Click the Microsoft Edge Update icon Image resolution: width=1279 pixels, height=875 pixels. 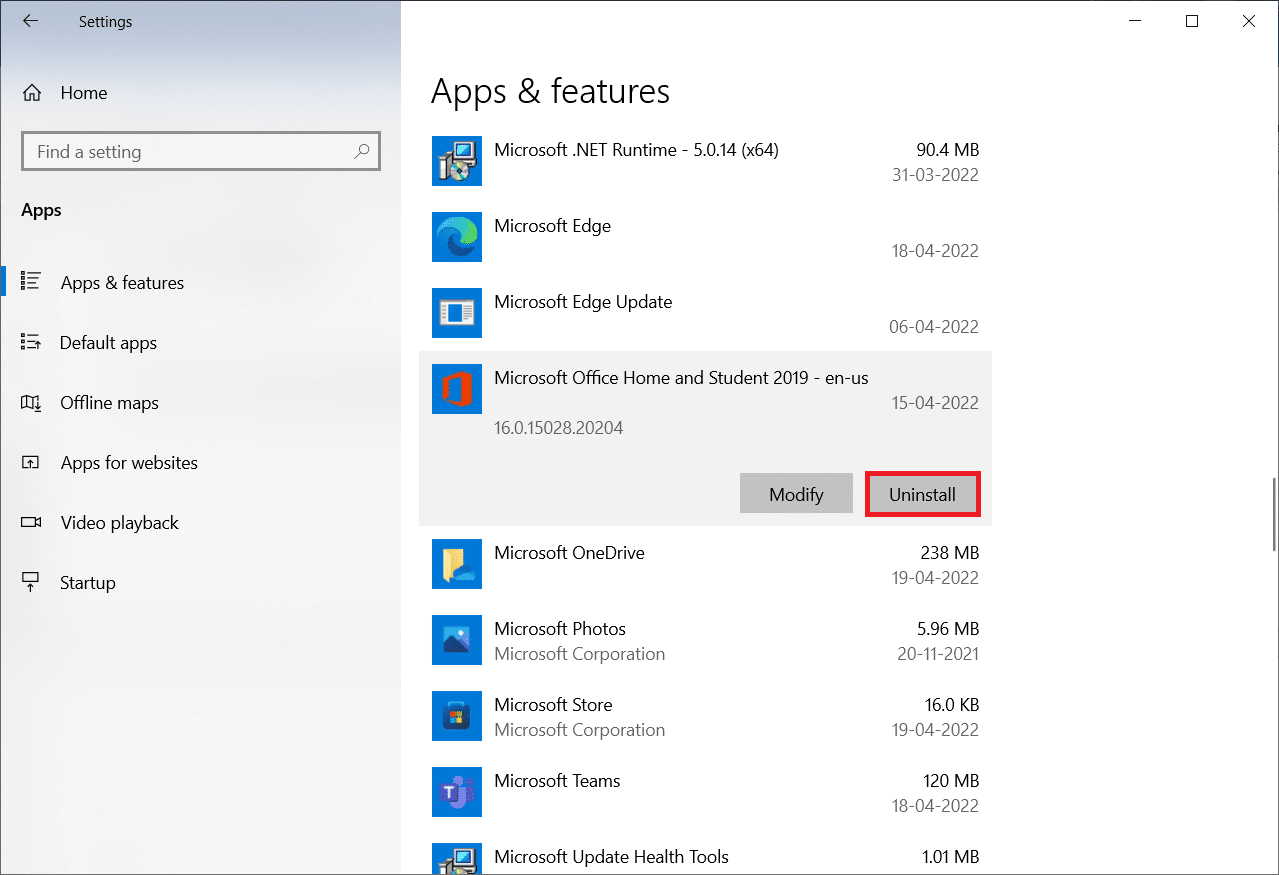click(x=457, y=314)
